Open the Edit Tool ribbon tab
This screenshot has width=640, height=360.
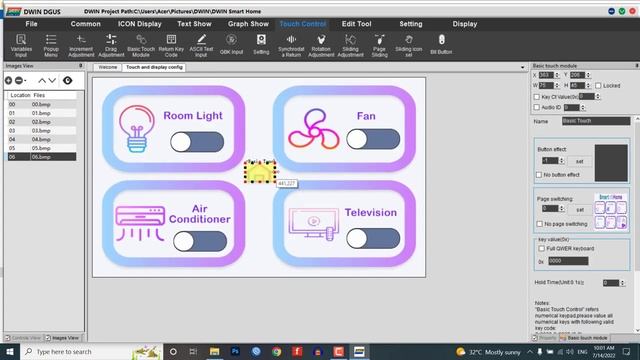(x=356, y=24)
